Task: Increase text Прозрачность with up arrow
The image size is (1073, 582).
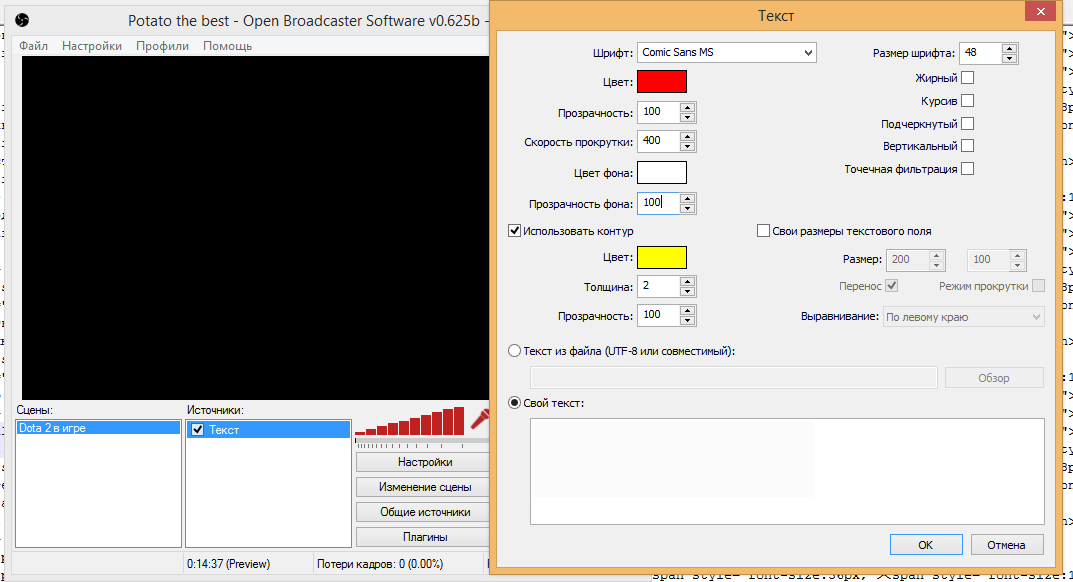Action: click(688, 107)
